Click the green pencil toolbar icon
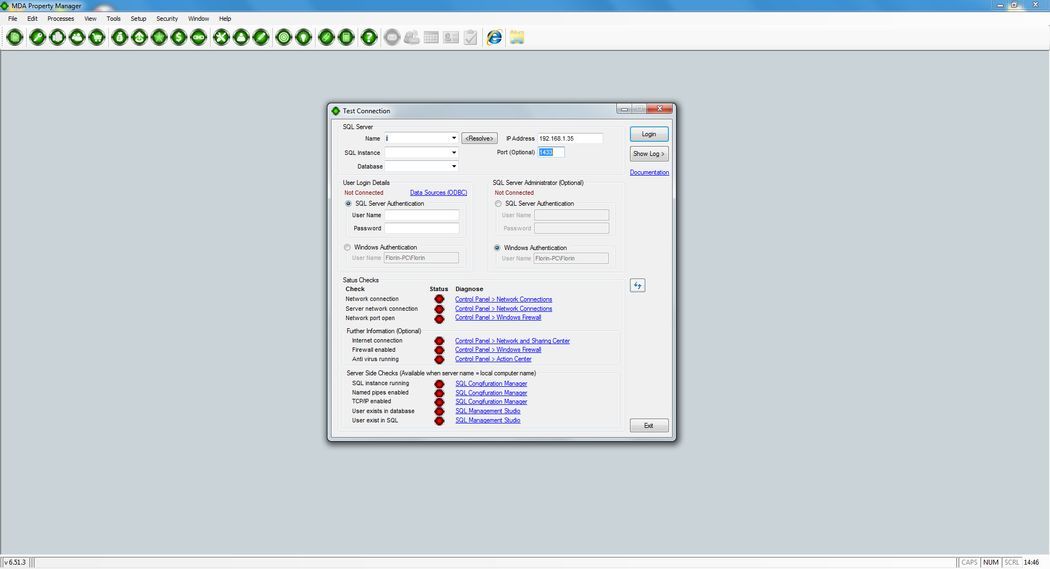 pos(260,37)
